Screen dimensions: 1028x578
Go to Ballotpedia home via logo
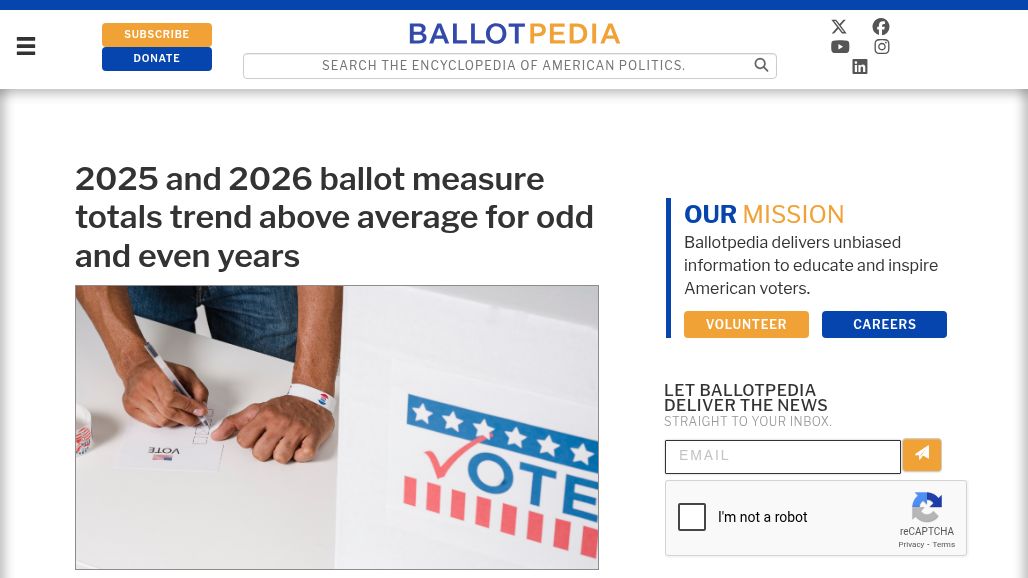click(x=514, y=33)
